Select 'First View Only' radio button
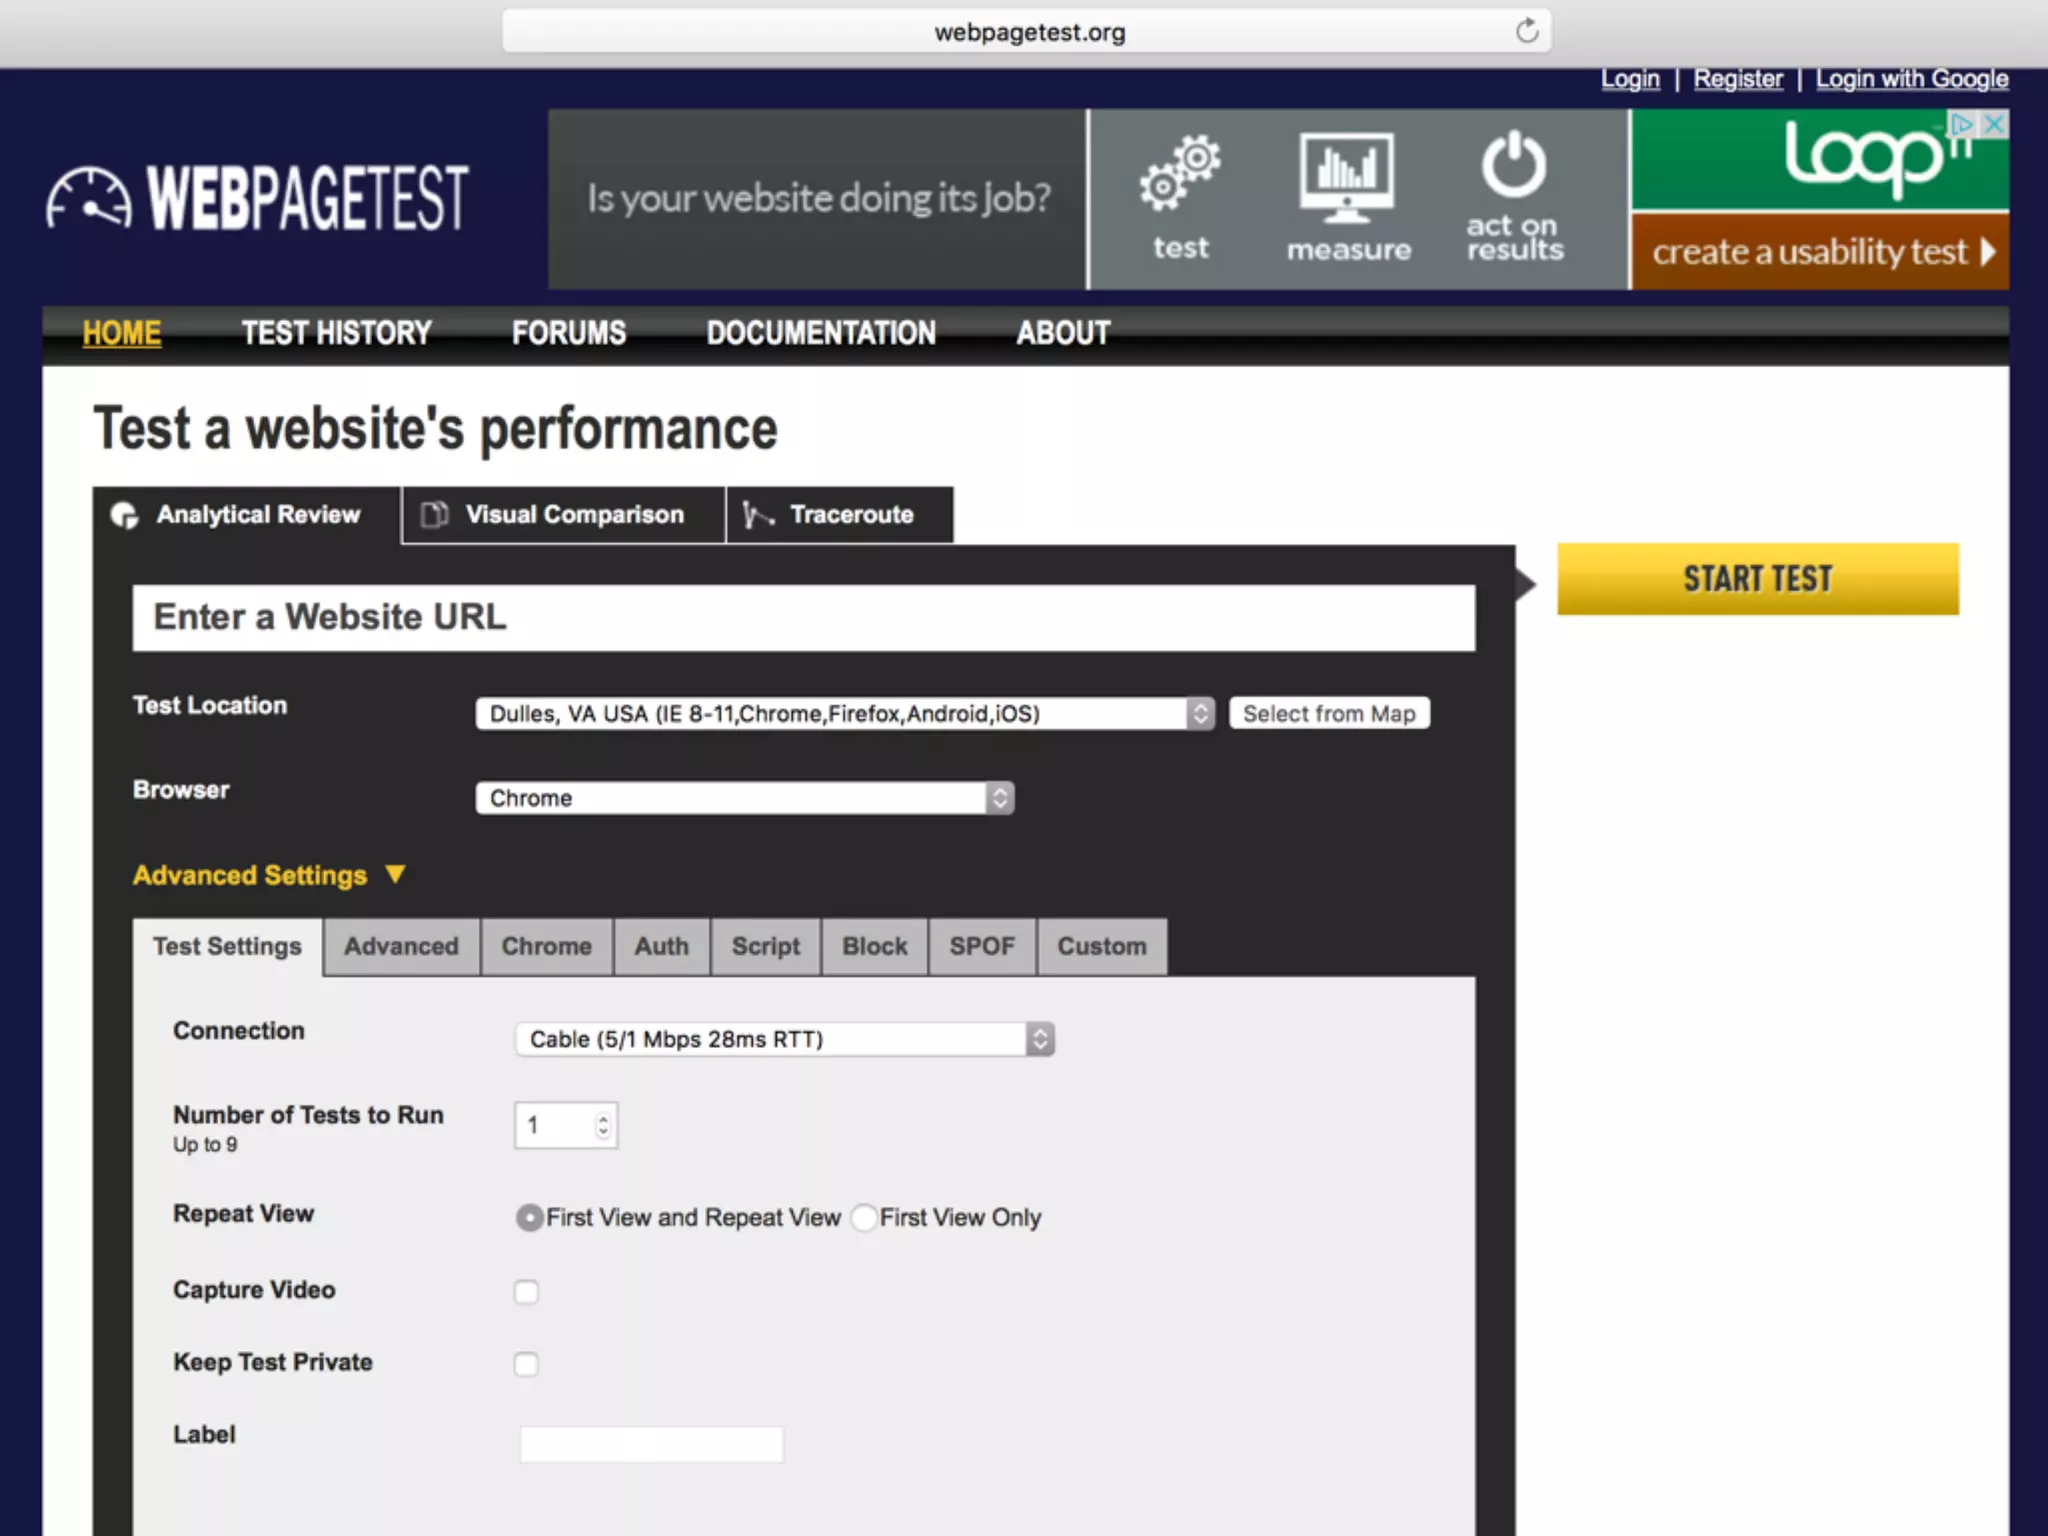 pos(864,1217)
